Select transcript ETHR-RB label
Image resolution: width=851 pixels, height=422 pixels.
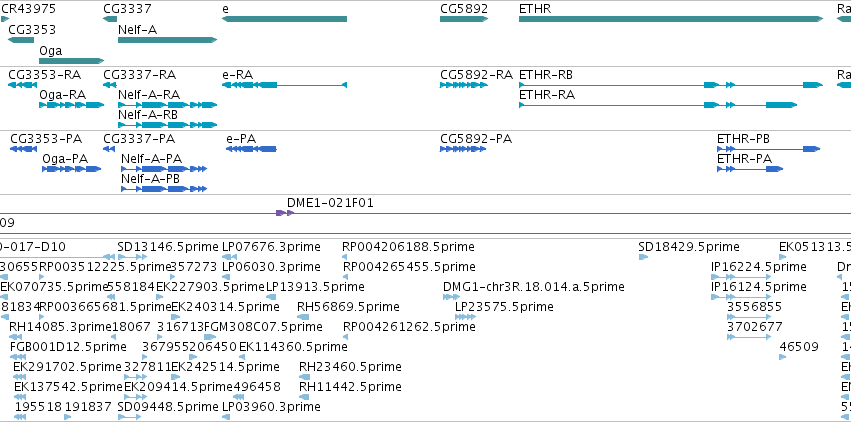(x=546, y=75)
